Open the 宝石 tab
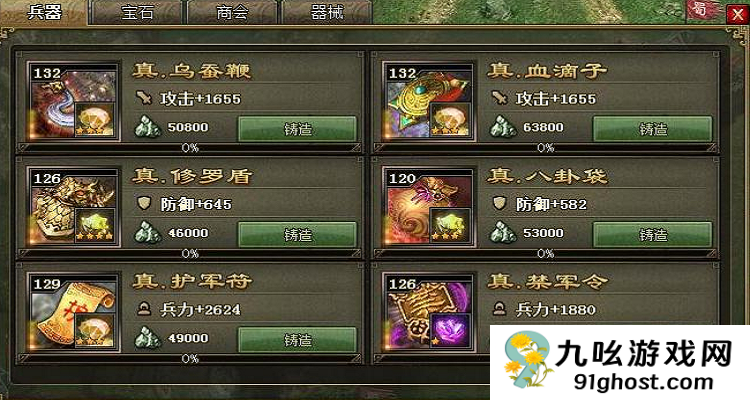Viewport: 750px width, 400px height. 137,12
